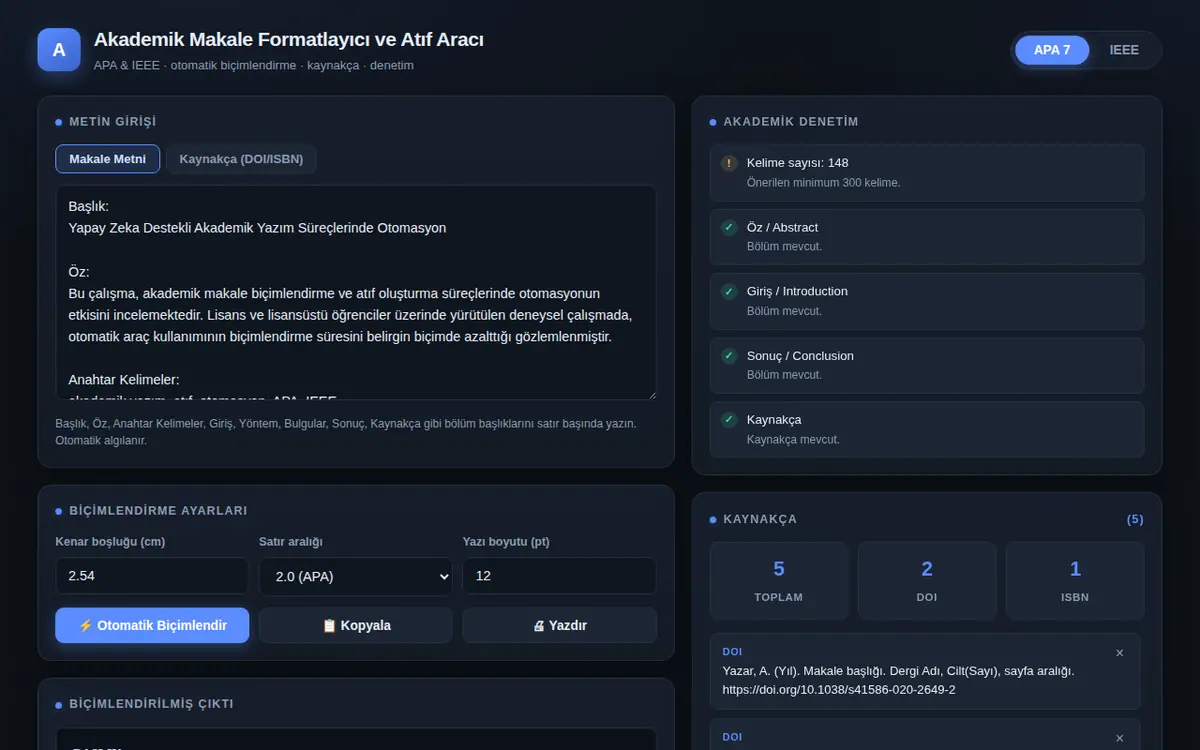1200x750 pixels.
Task: Click the KAYNAKÇA panel heading
Action: [760, 519]
